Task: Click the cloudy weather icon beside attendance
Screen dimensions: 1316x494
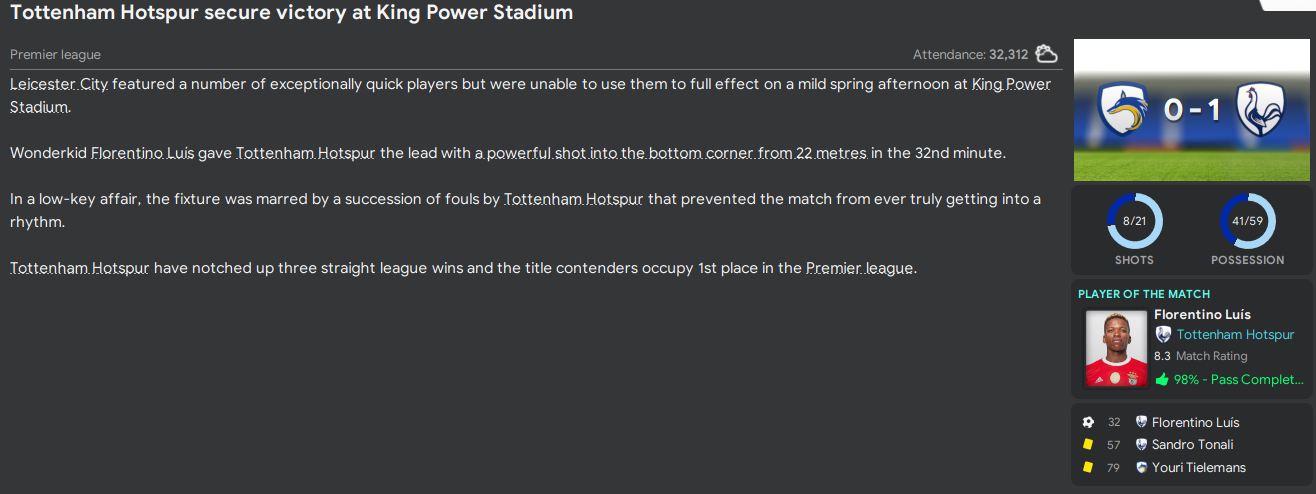Action: point(1047,54)
